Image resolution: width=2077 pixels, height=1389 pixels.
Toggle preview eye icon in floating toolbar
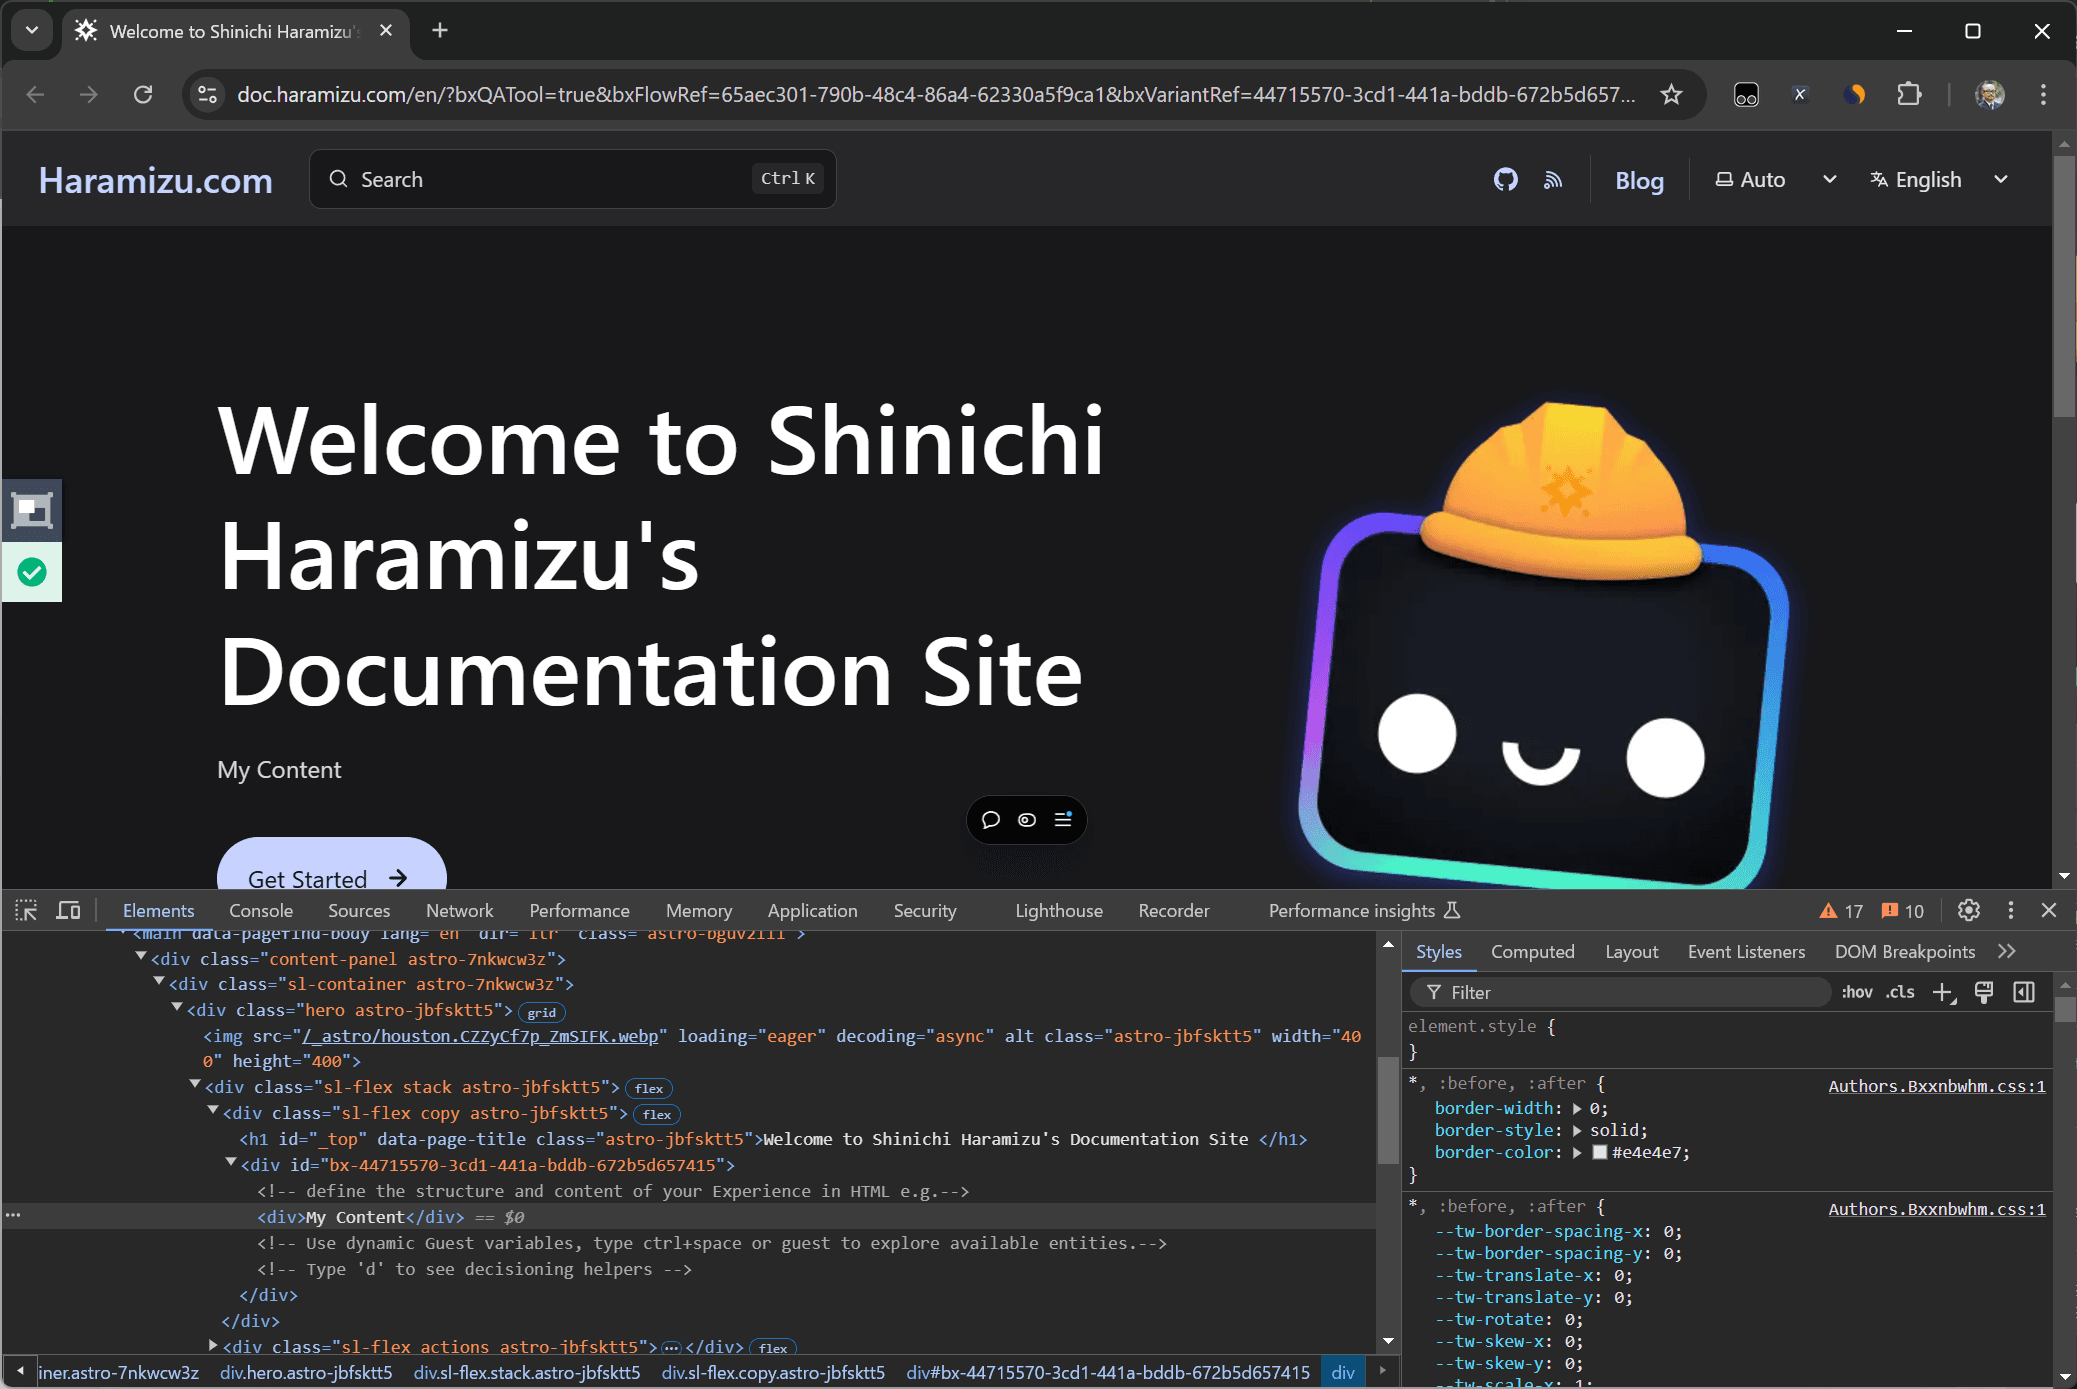[x=1027, y=820]
